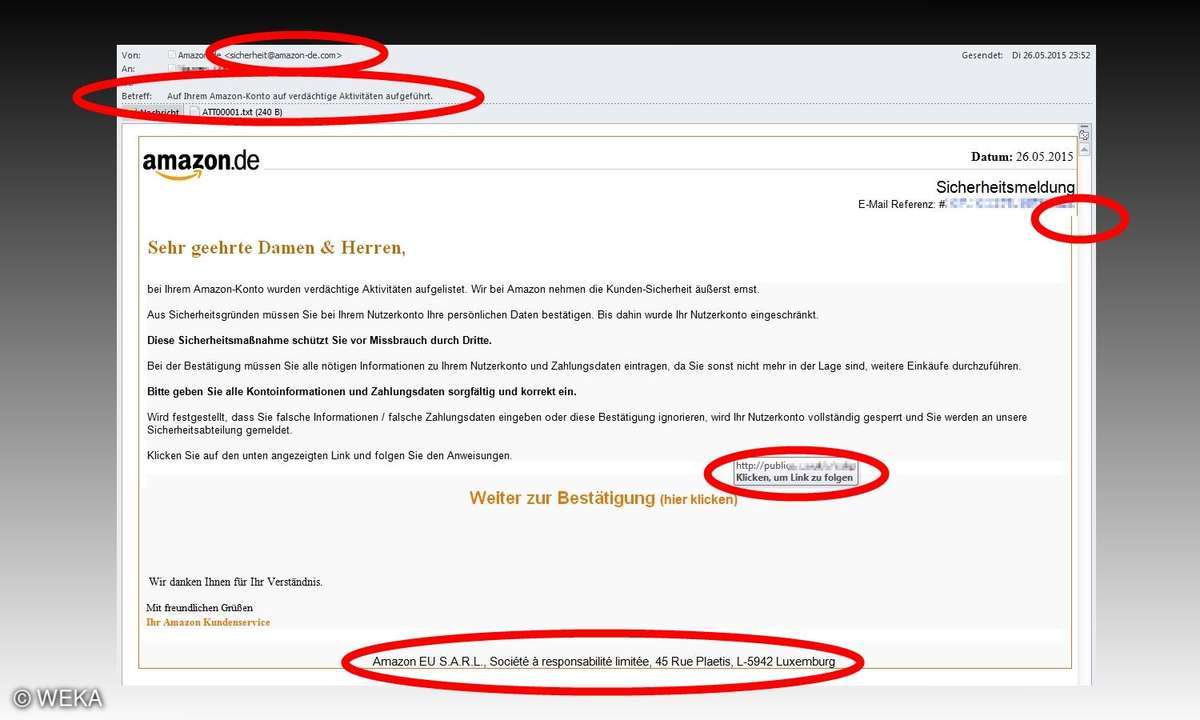Click the 'Sicherheitsmeldung' heading
The image size is (1200, 720).
1005,187
